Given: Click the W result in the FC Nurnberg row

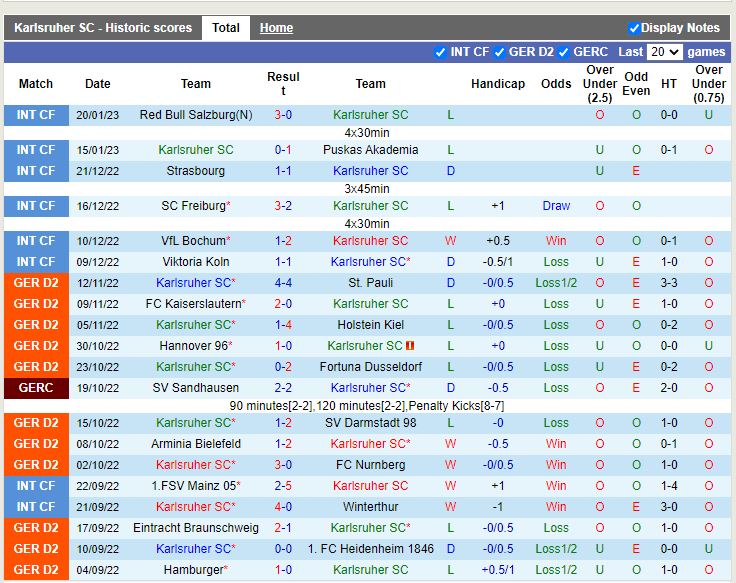Looking at the screenshot, I should tap(451, 465).
